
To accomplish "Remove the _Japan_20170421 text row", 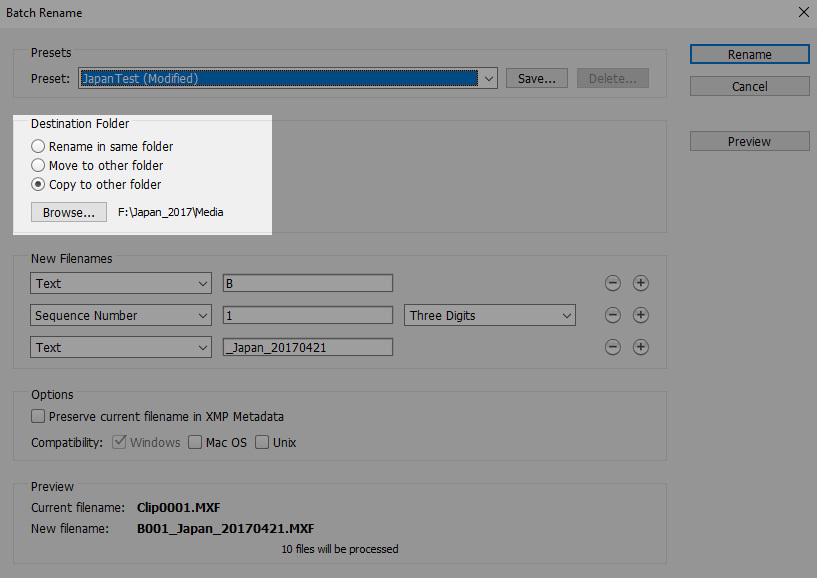I will pos(612,347).
